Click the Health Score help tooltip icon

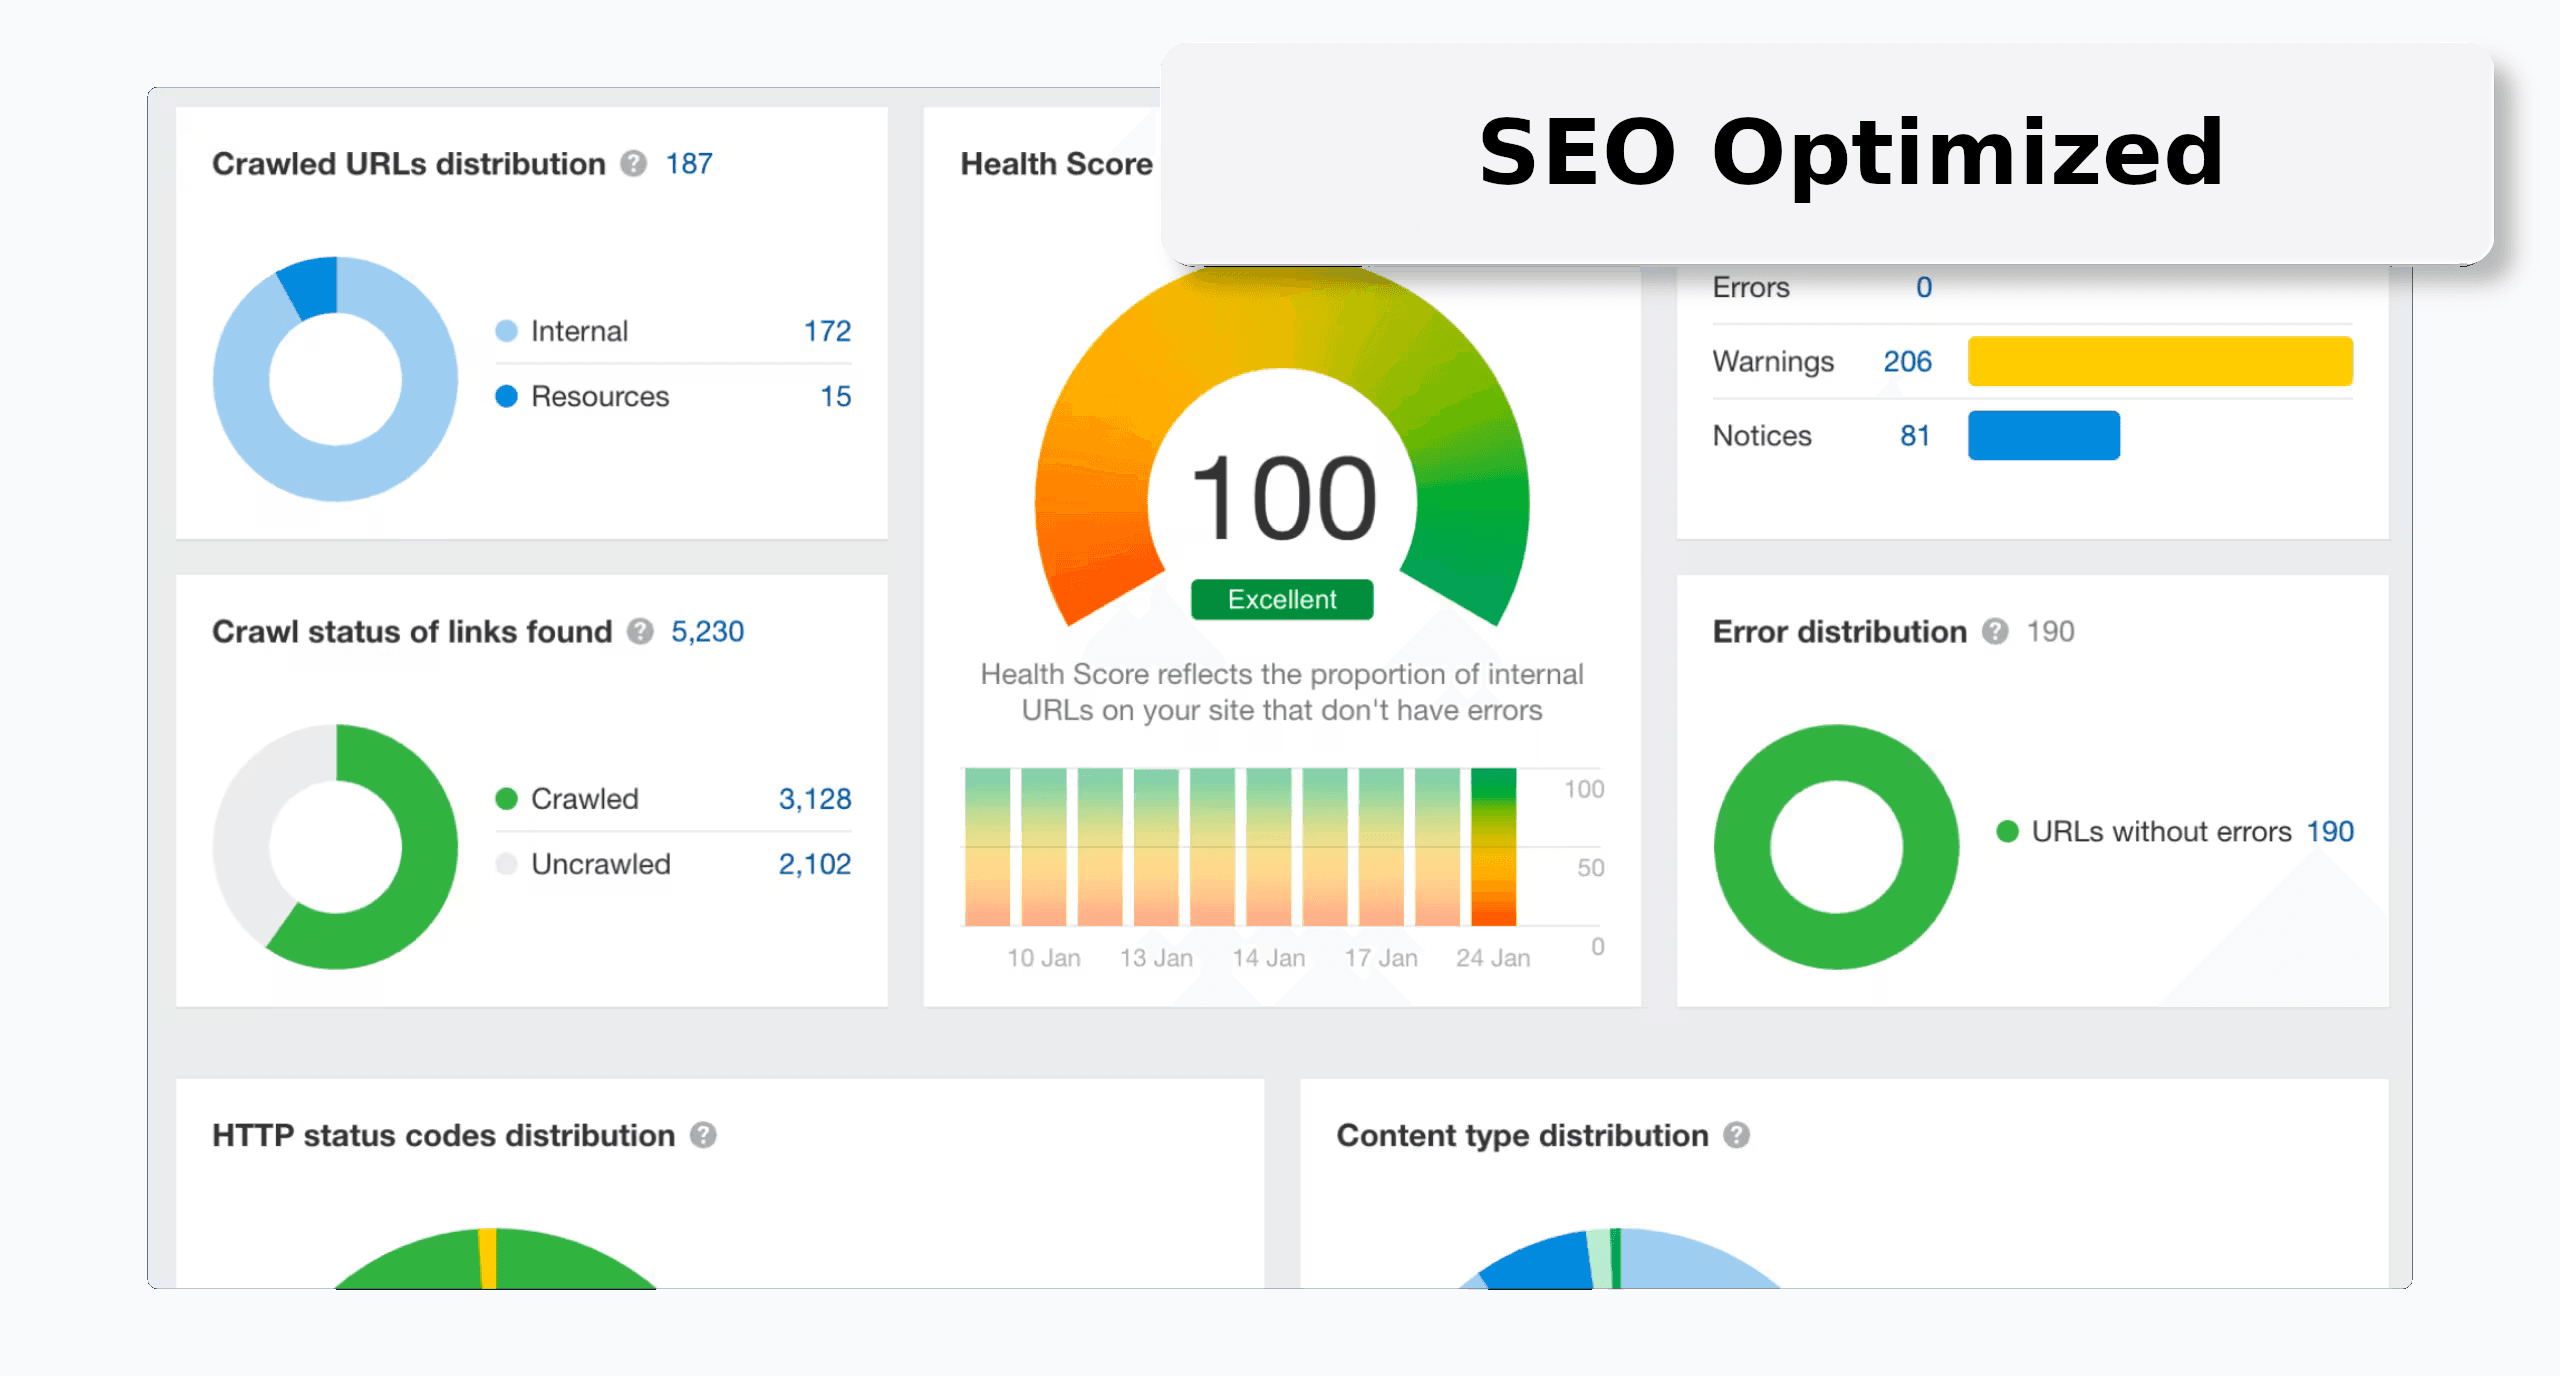(1190, 163)
